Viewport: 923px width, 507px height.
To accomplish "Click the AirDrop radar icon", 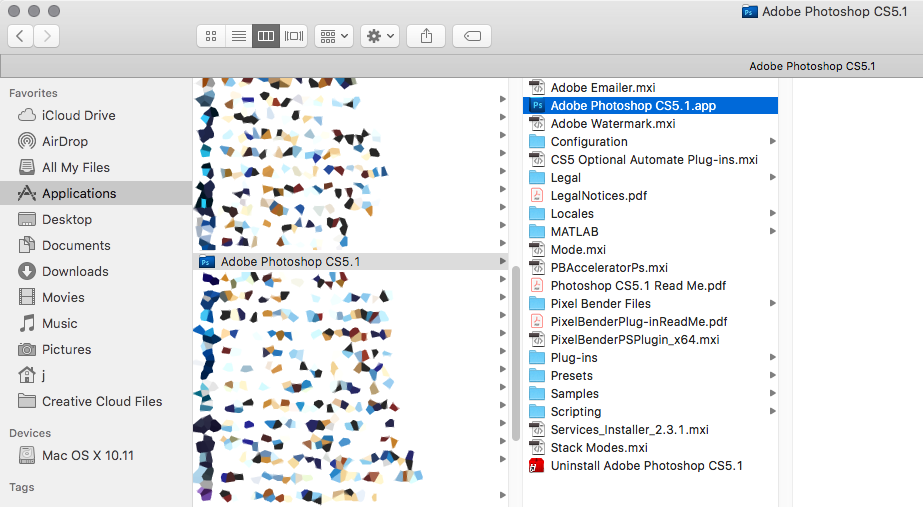I will pos(26,141).
